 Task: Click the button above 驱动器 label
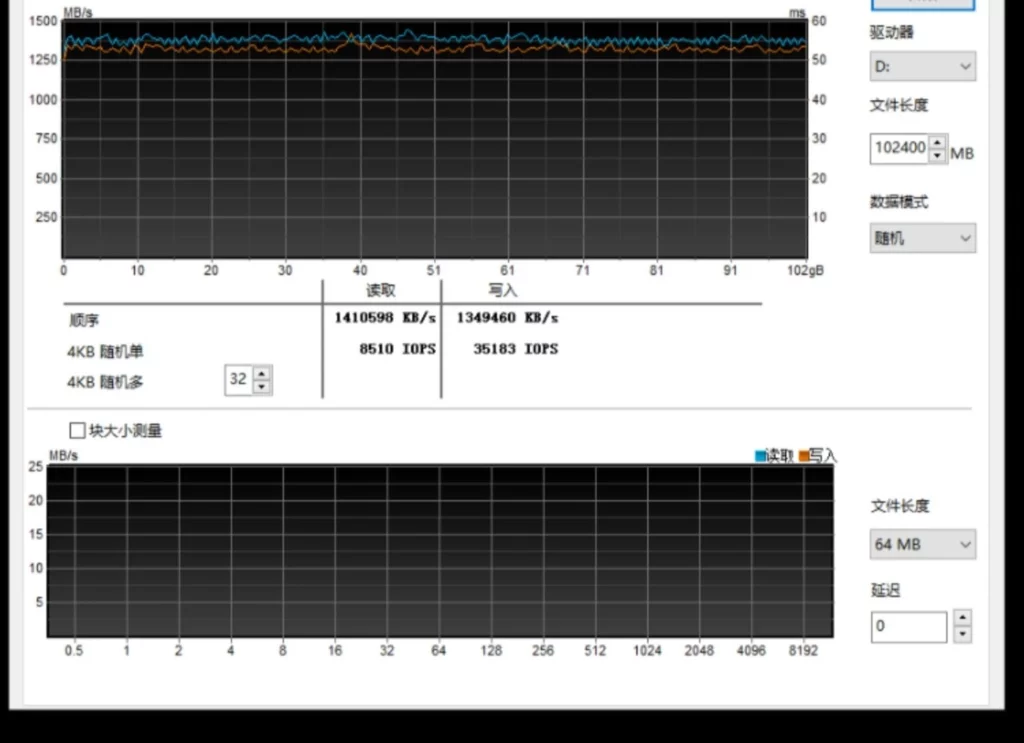click(x=923, y=5)
